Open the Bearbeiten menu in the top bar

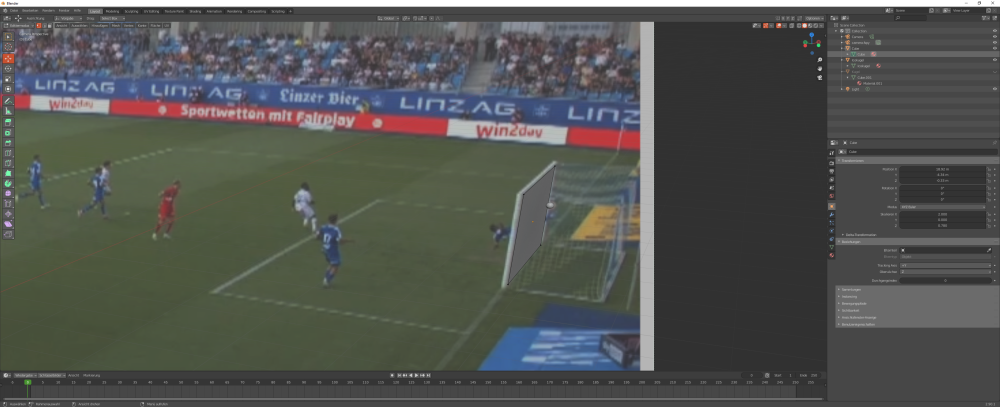pyautogui.click(x=30, y=11)
